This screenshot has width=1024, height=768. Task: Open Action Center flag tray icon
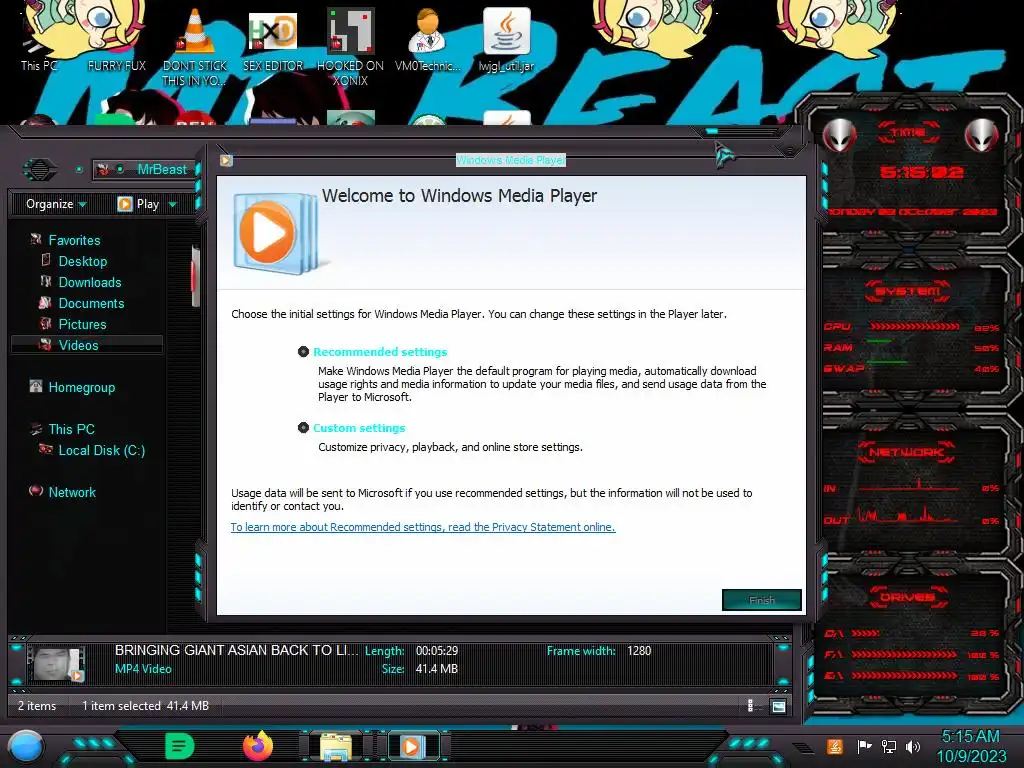coord(864,746)
